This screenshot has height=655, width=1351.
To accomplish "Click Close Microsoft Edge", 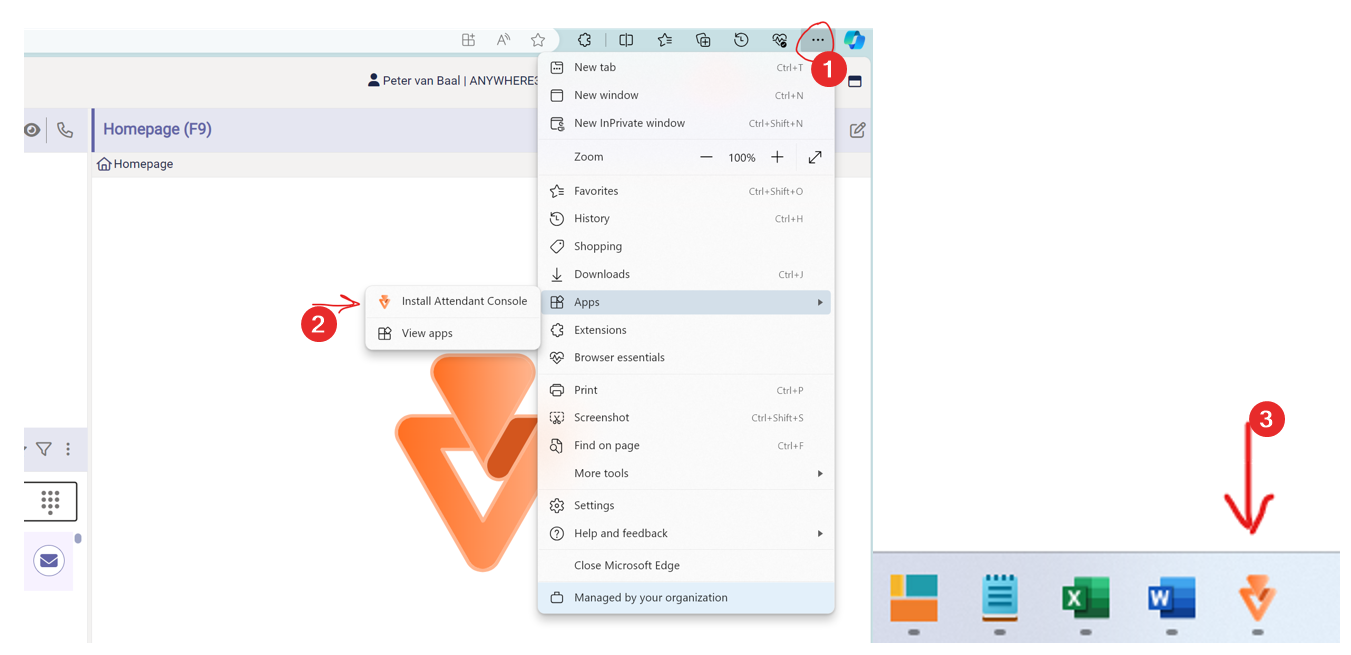I will [626, 565].
